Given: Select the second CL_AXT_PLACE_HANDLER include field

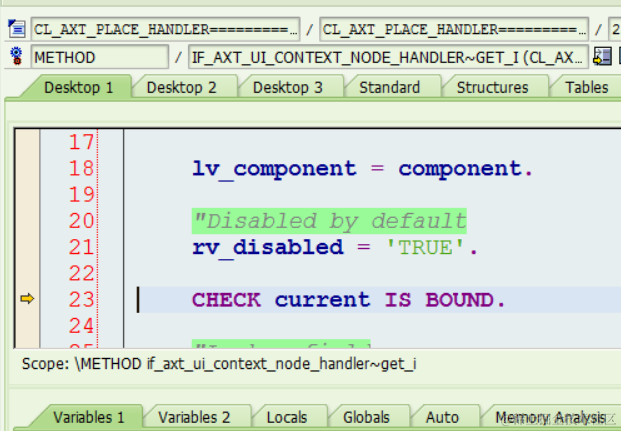Looking at the screenshot, I should coord(454,29).
